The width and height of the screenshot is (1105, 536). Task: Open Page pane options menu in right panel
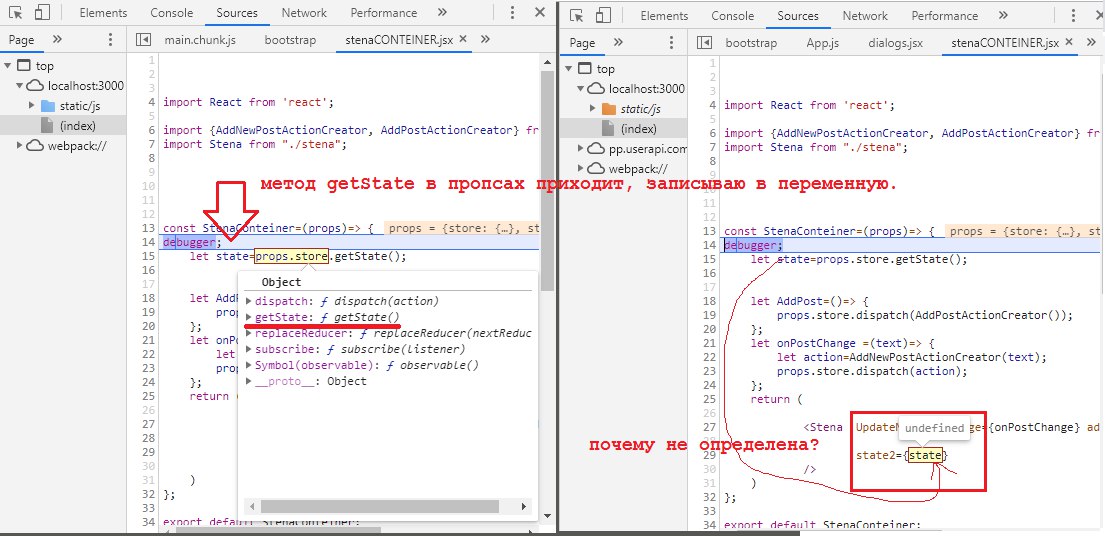671,43
